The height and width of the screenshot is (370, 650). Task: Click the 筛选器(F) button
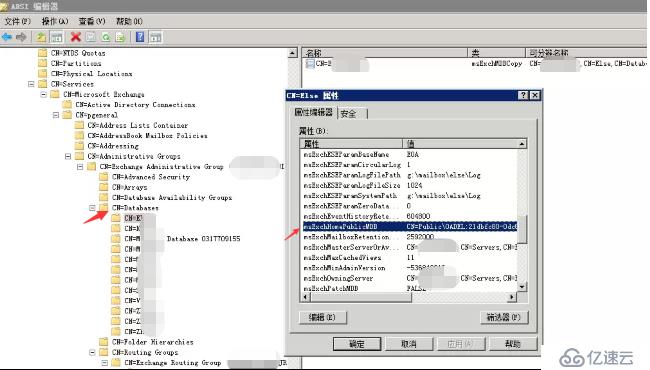click(504, 318)
